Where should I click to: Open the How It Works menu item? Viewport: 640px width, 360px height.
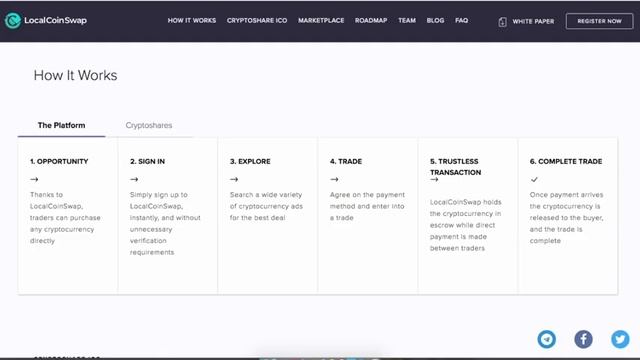(192, 20)
